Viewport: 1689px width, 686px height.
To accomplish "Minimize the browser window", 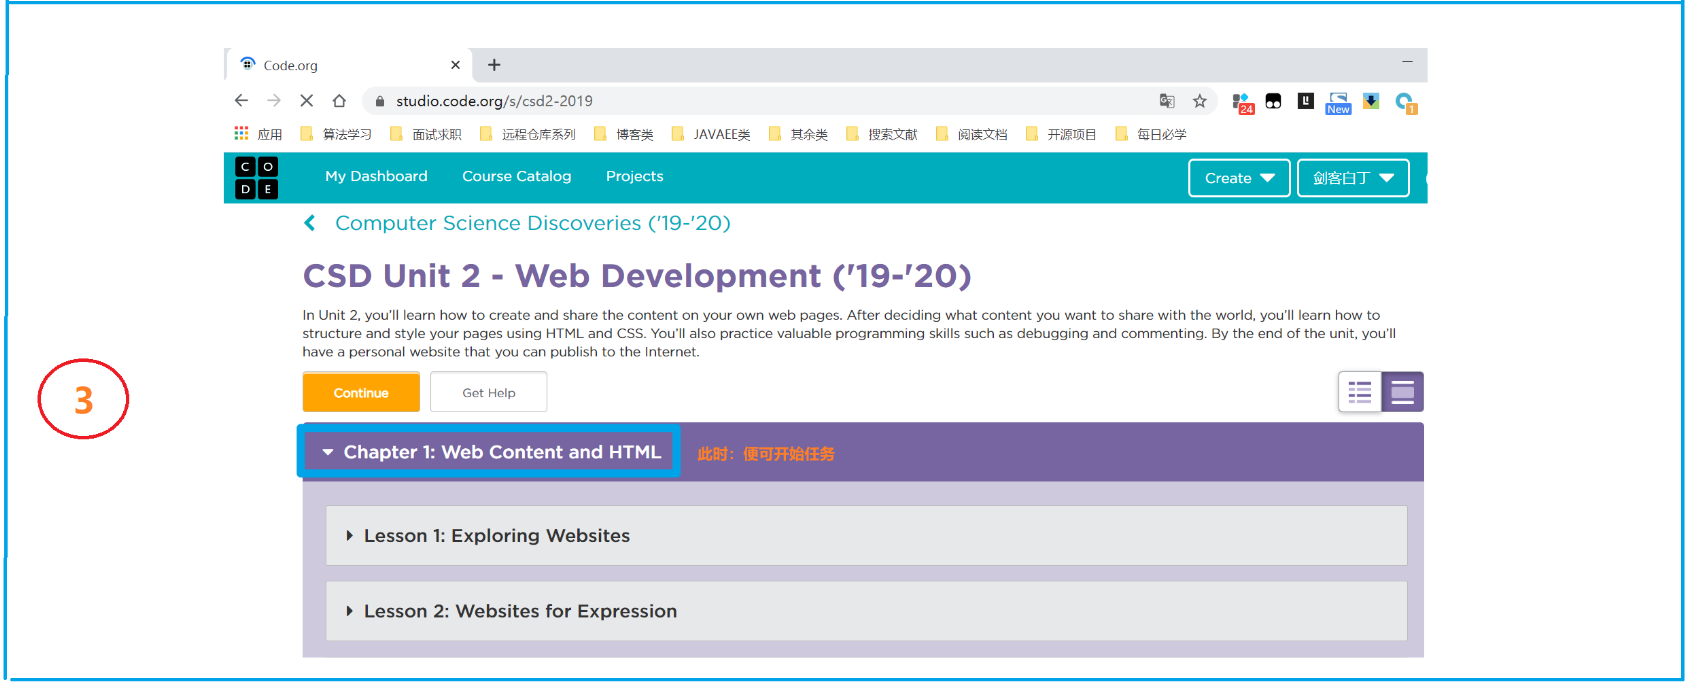I will click(x=1407, y=62).
